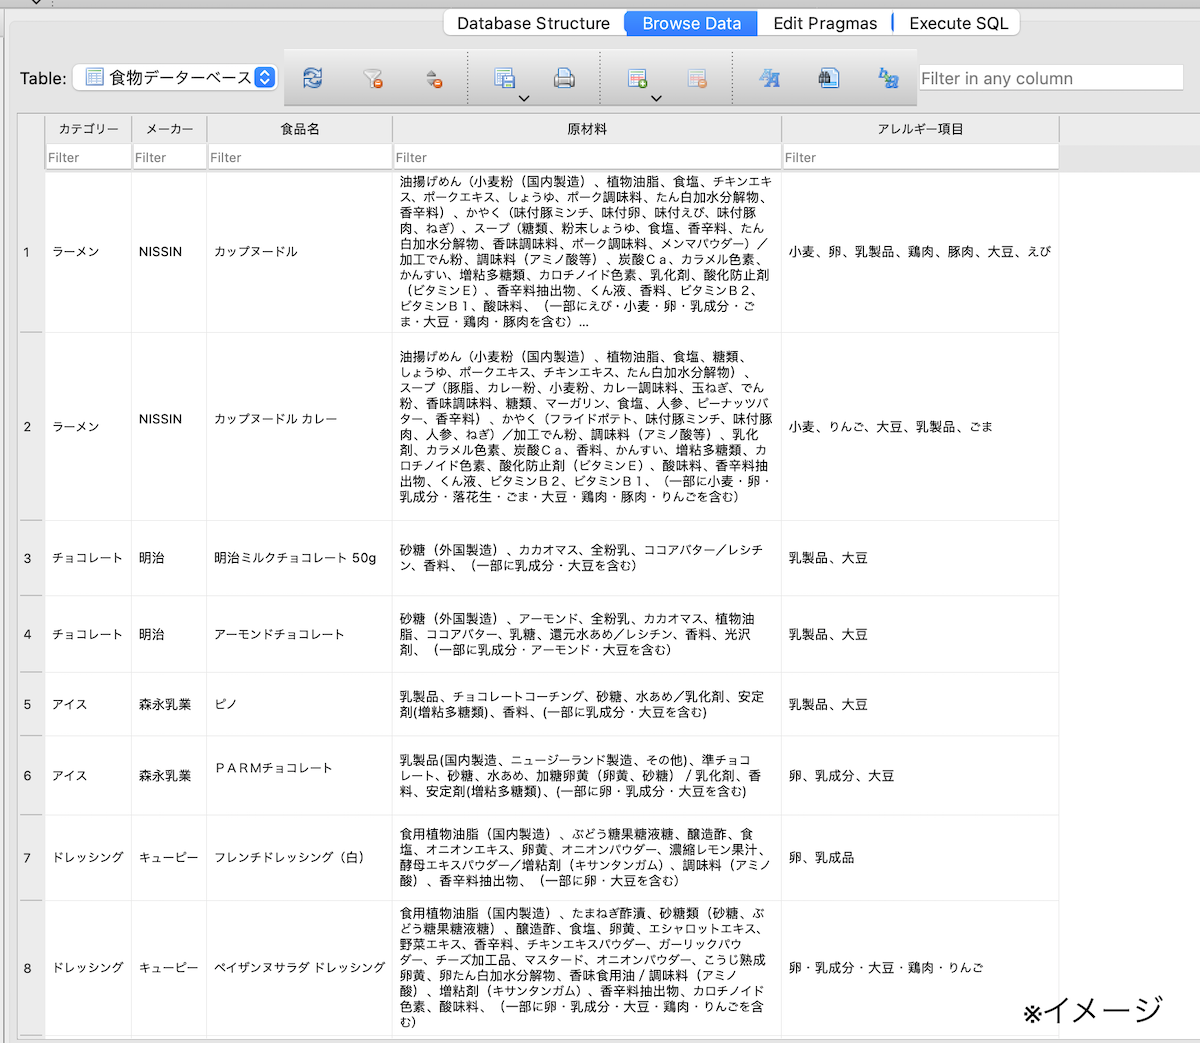Click チョコレート category cell in row 4
Viewport: 1200px width, 1043px height.
(x=88, y=634)
